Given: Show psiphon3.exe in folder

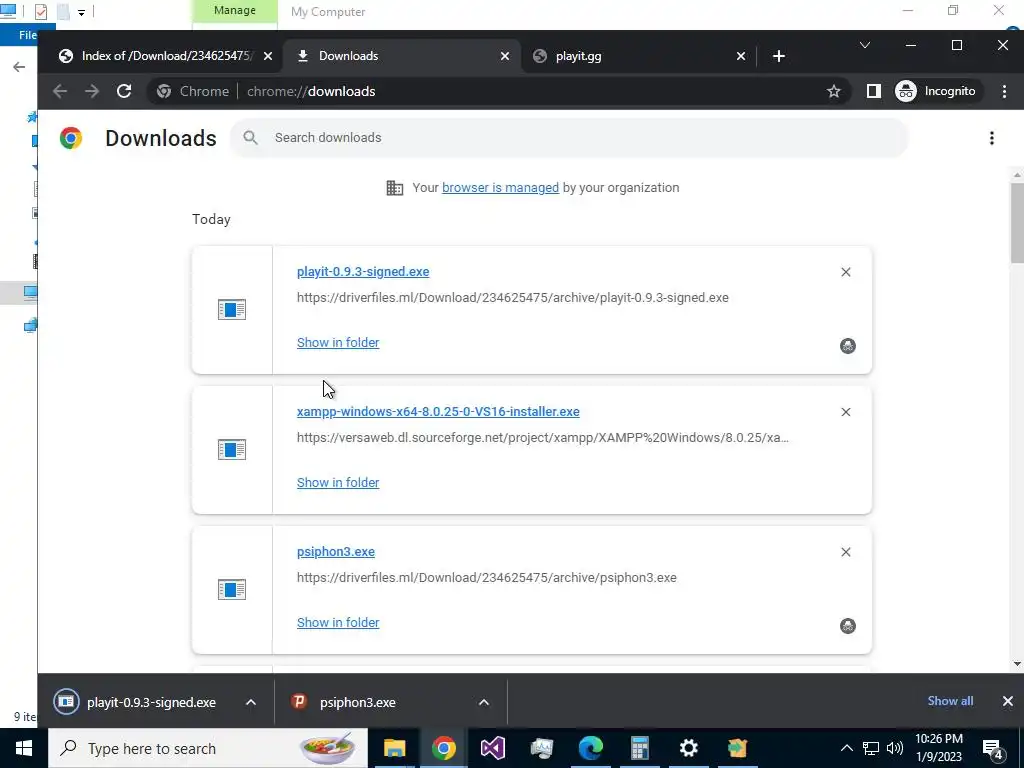Looking at the screenshot, I should point(338,622).
